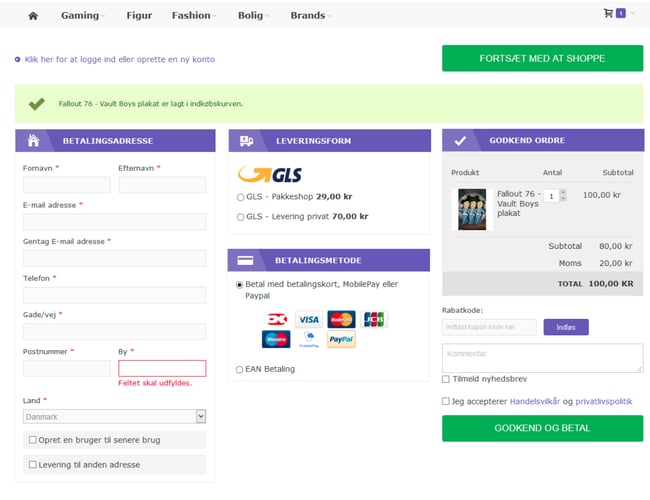Screen dimensions: 650x500
Task: Click the PayPal logo
Action: 341,339
